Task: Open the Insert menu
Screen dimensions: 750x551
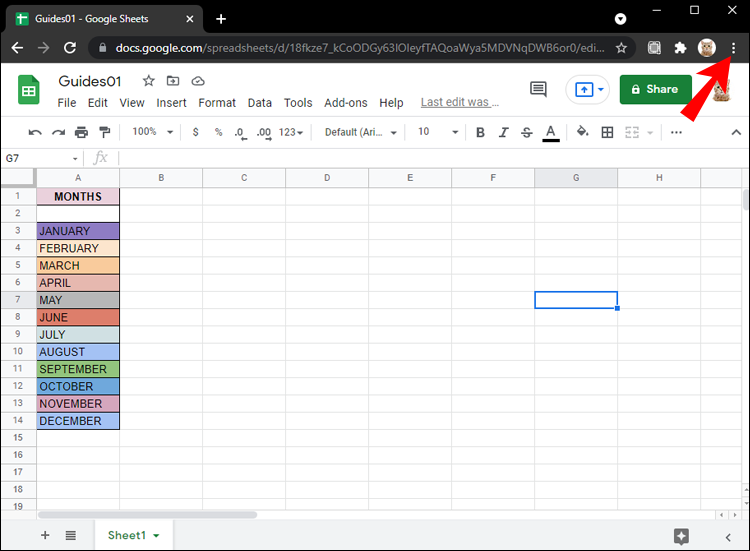Action: [x=171, y=103]
